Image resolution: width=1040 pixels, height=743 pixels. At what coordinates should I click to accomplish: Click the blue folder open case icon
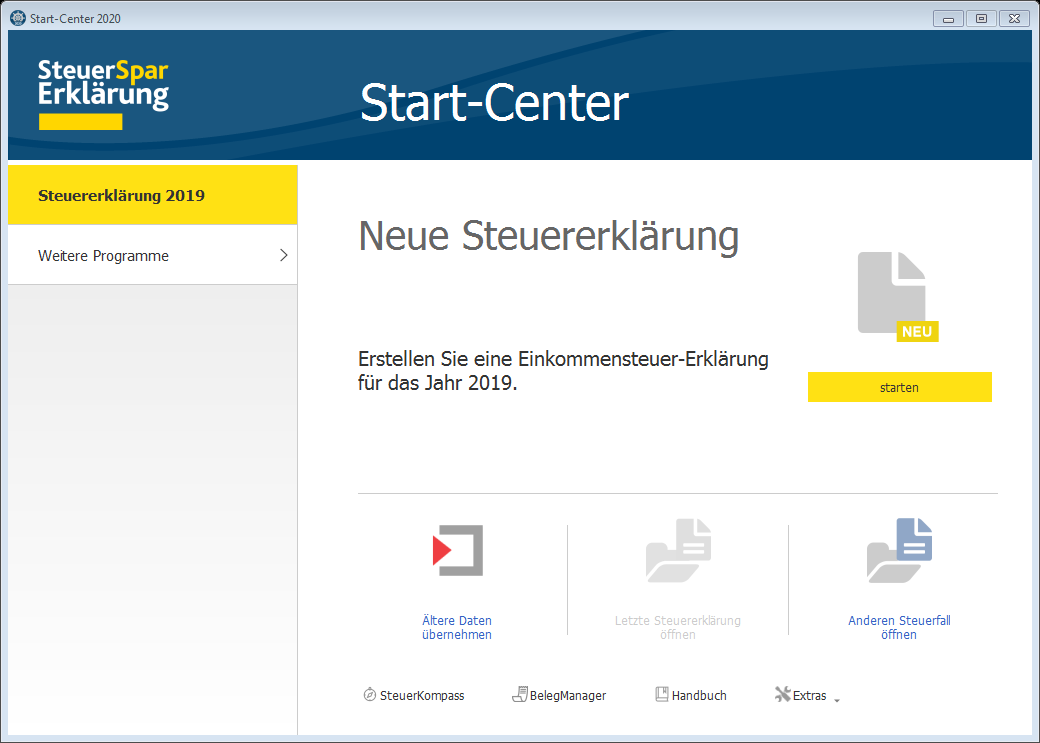point(899,551)
